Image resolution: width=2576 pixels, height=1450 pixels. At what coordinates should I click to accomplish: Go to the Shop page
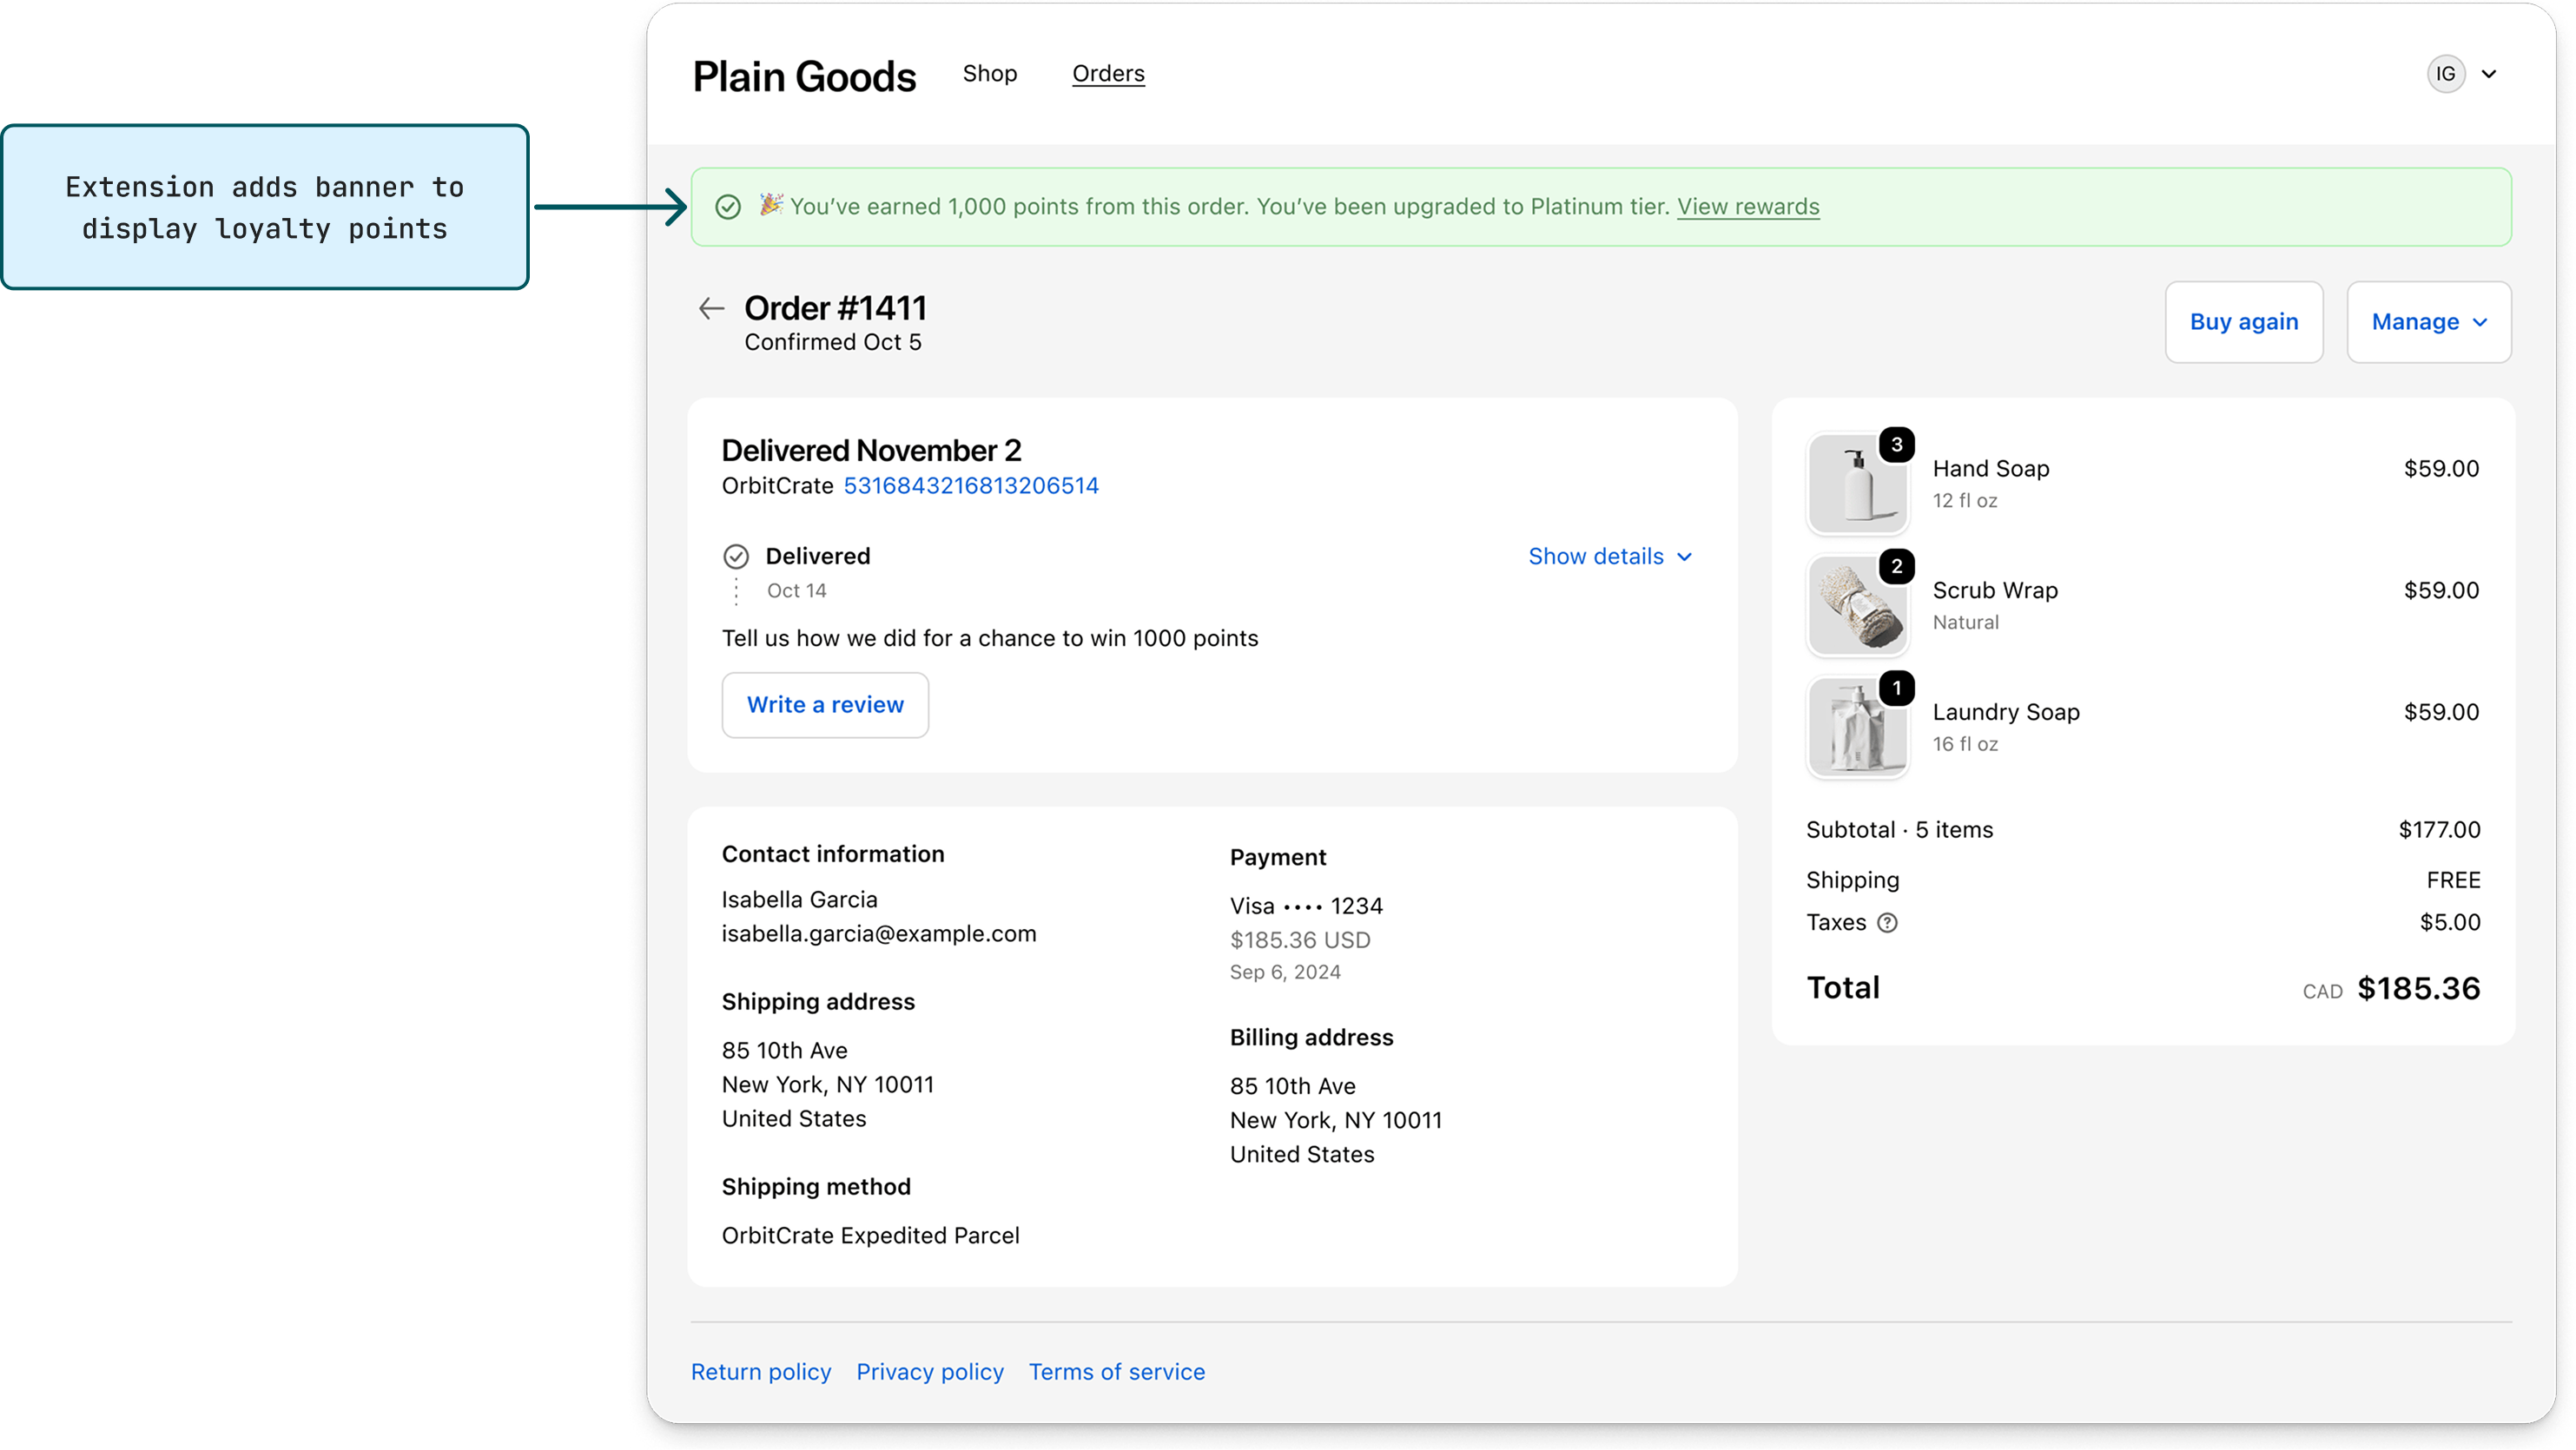[990, 73]
